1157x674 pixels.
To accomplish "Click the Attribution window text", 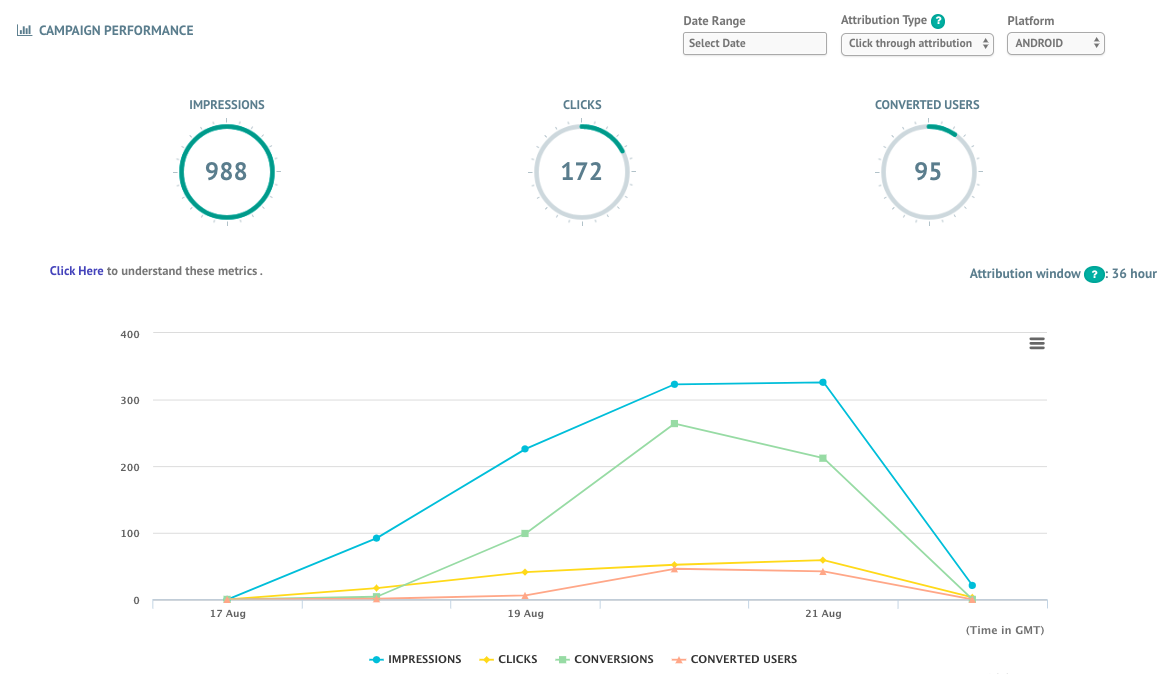I will click(x=1024, y=274).
